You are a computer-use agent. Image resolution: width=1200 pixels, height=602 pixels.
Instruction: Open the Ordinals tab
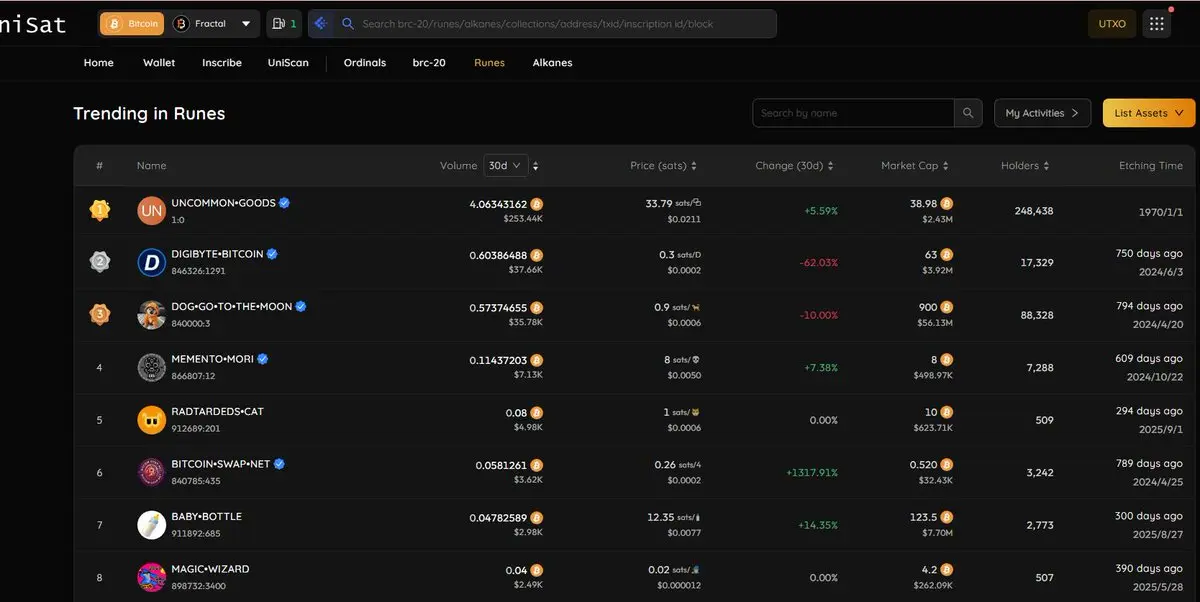click(x=365, y=63)
